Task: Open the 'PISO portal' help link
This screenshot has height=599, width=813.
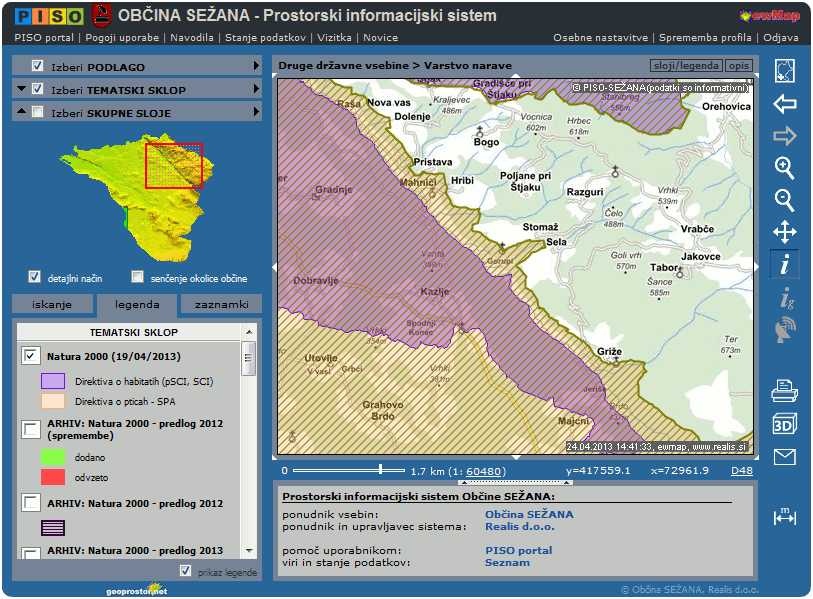Action: click(518, 550)
